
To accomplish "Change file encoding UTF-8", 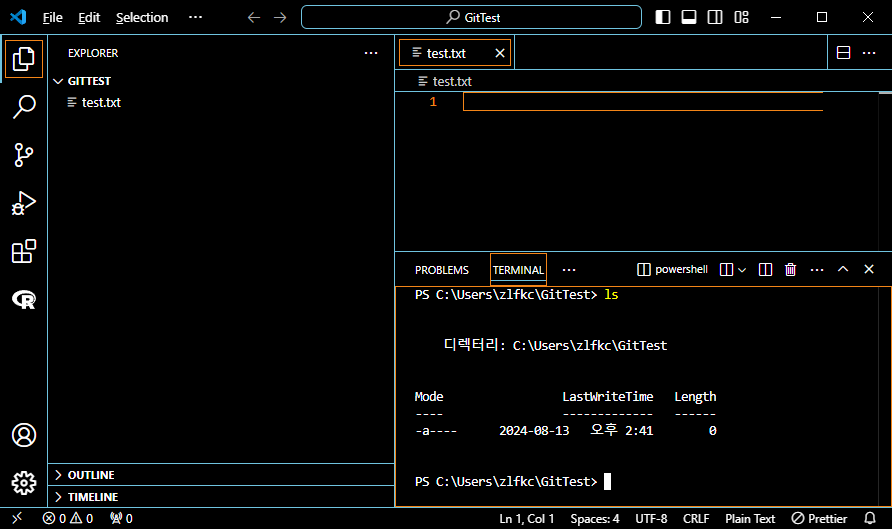I will coord(651,519).
